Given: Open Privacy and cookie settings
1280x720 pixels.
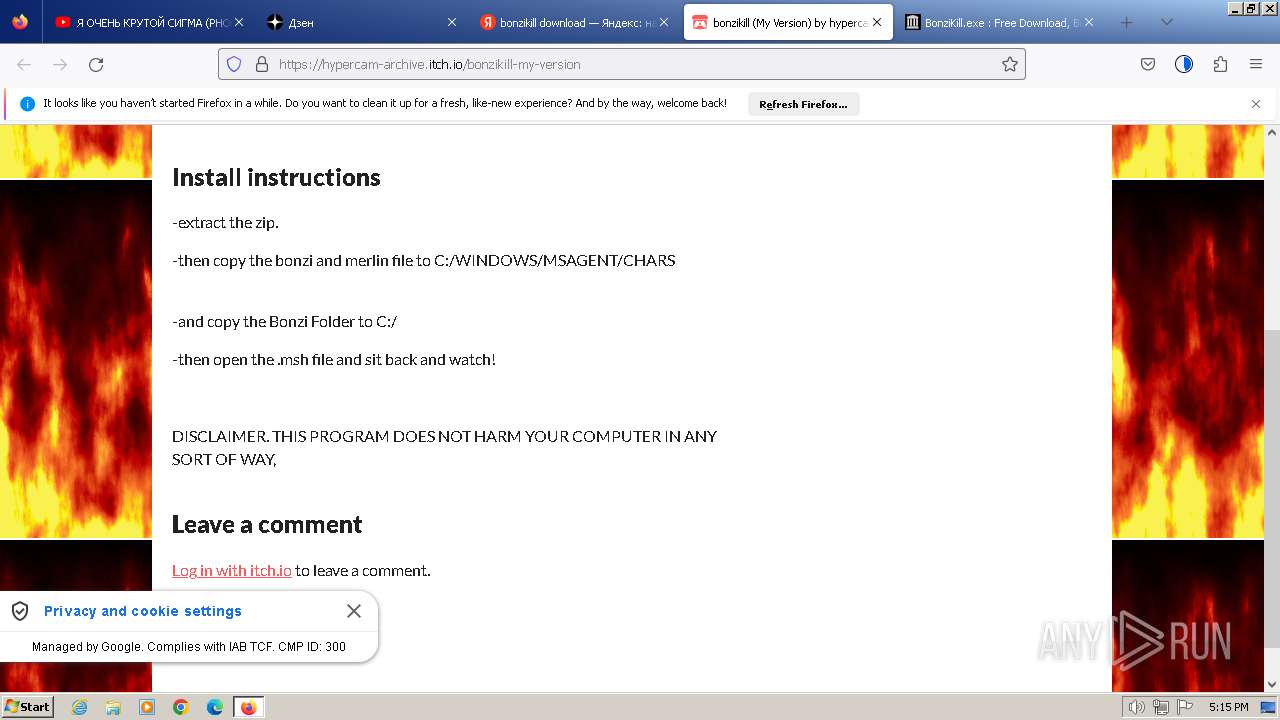Looking at the screenshot, I should click(143, 611).
